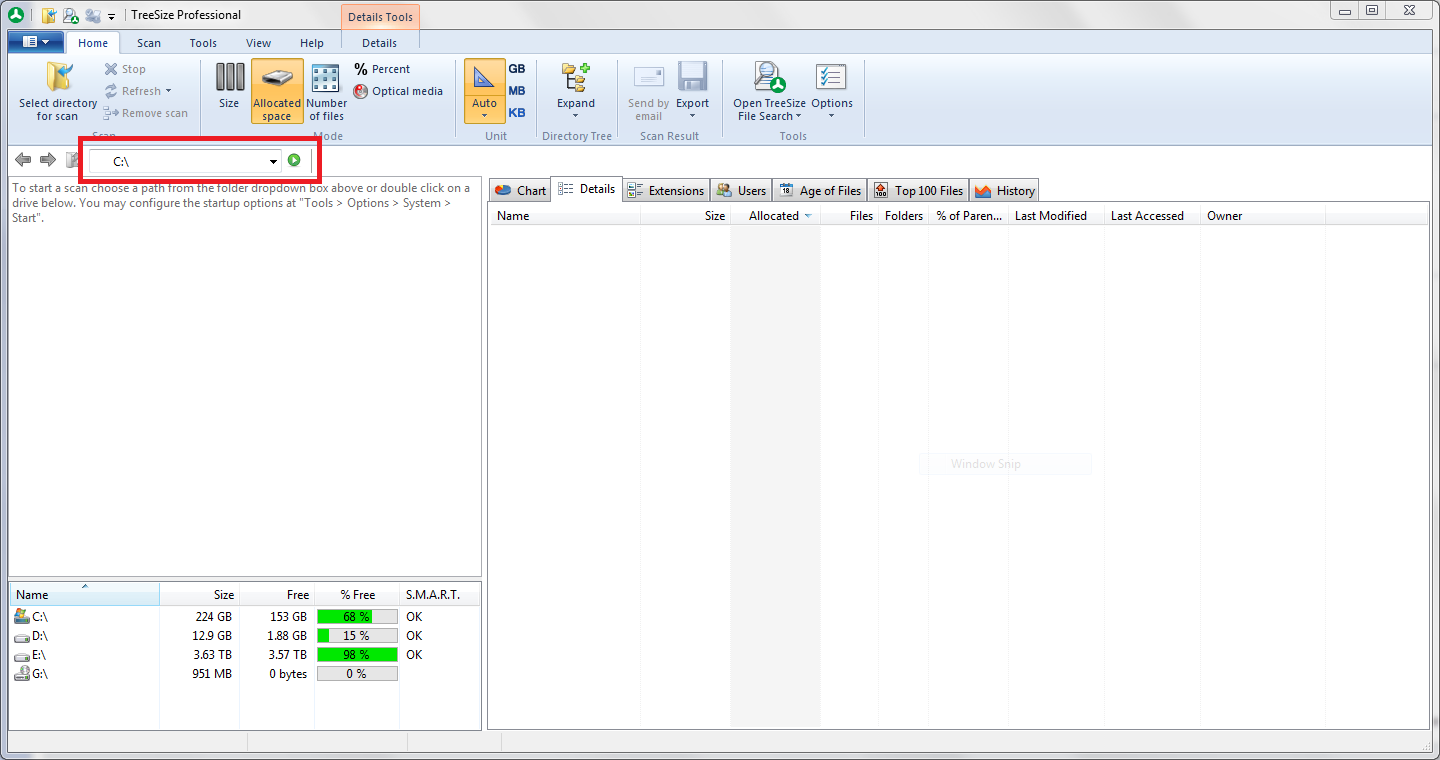
Task: Click the green start scan arrow
Action: (294, 161)
